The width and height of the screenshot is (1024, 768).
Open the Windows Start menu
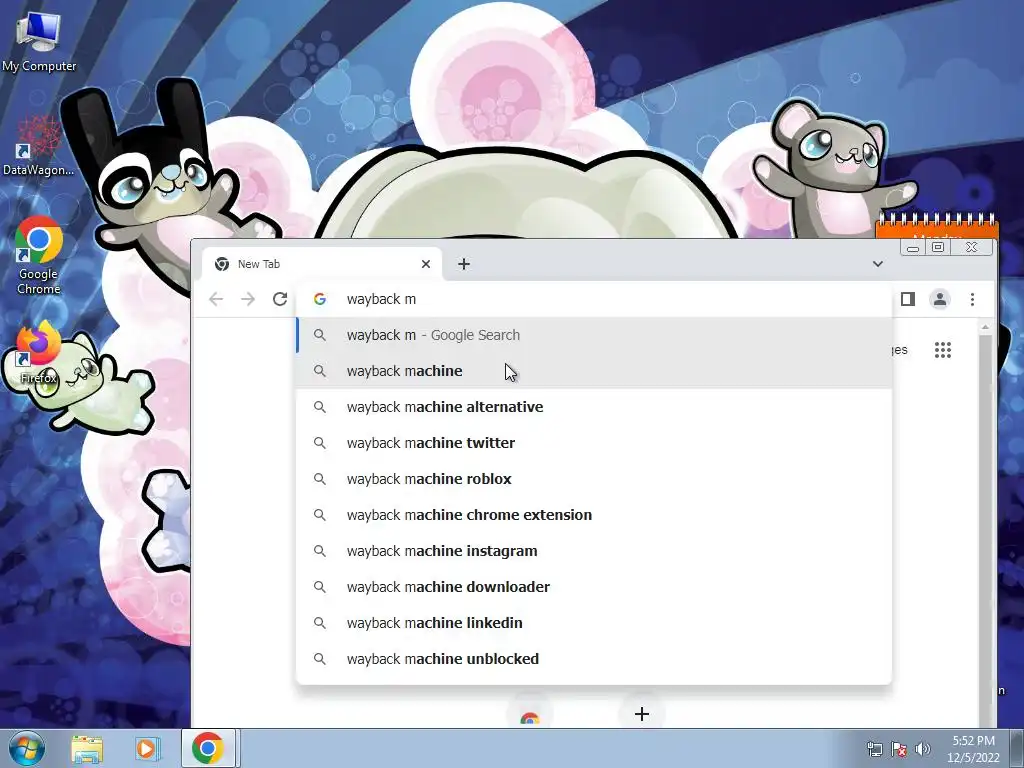click(x=25, y=748)
